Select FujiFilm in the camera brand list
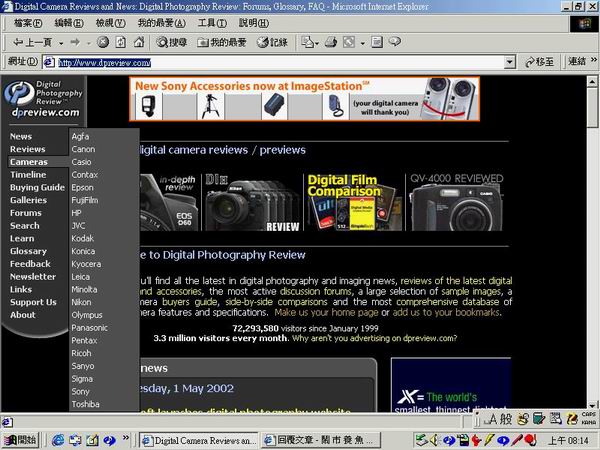 tap(85, 200)
